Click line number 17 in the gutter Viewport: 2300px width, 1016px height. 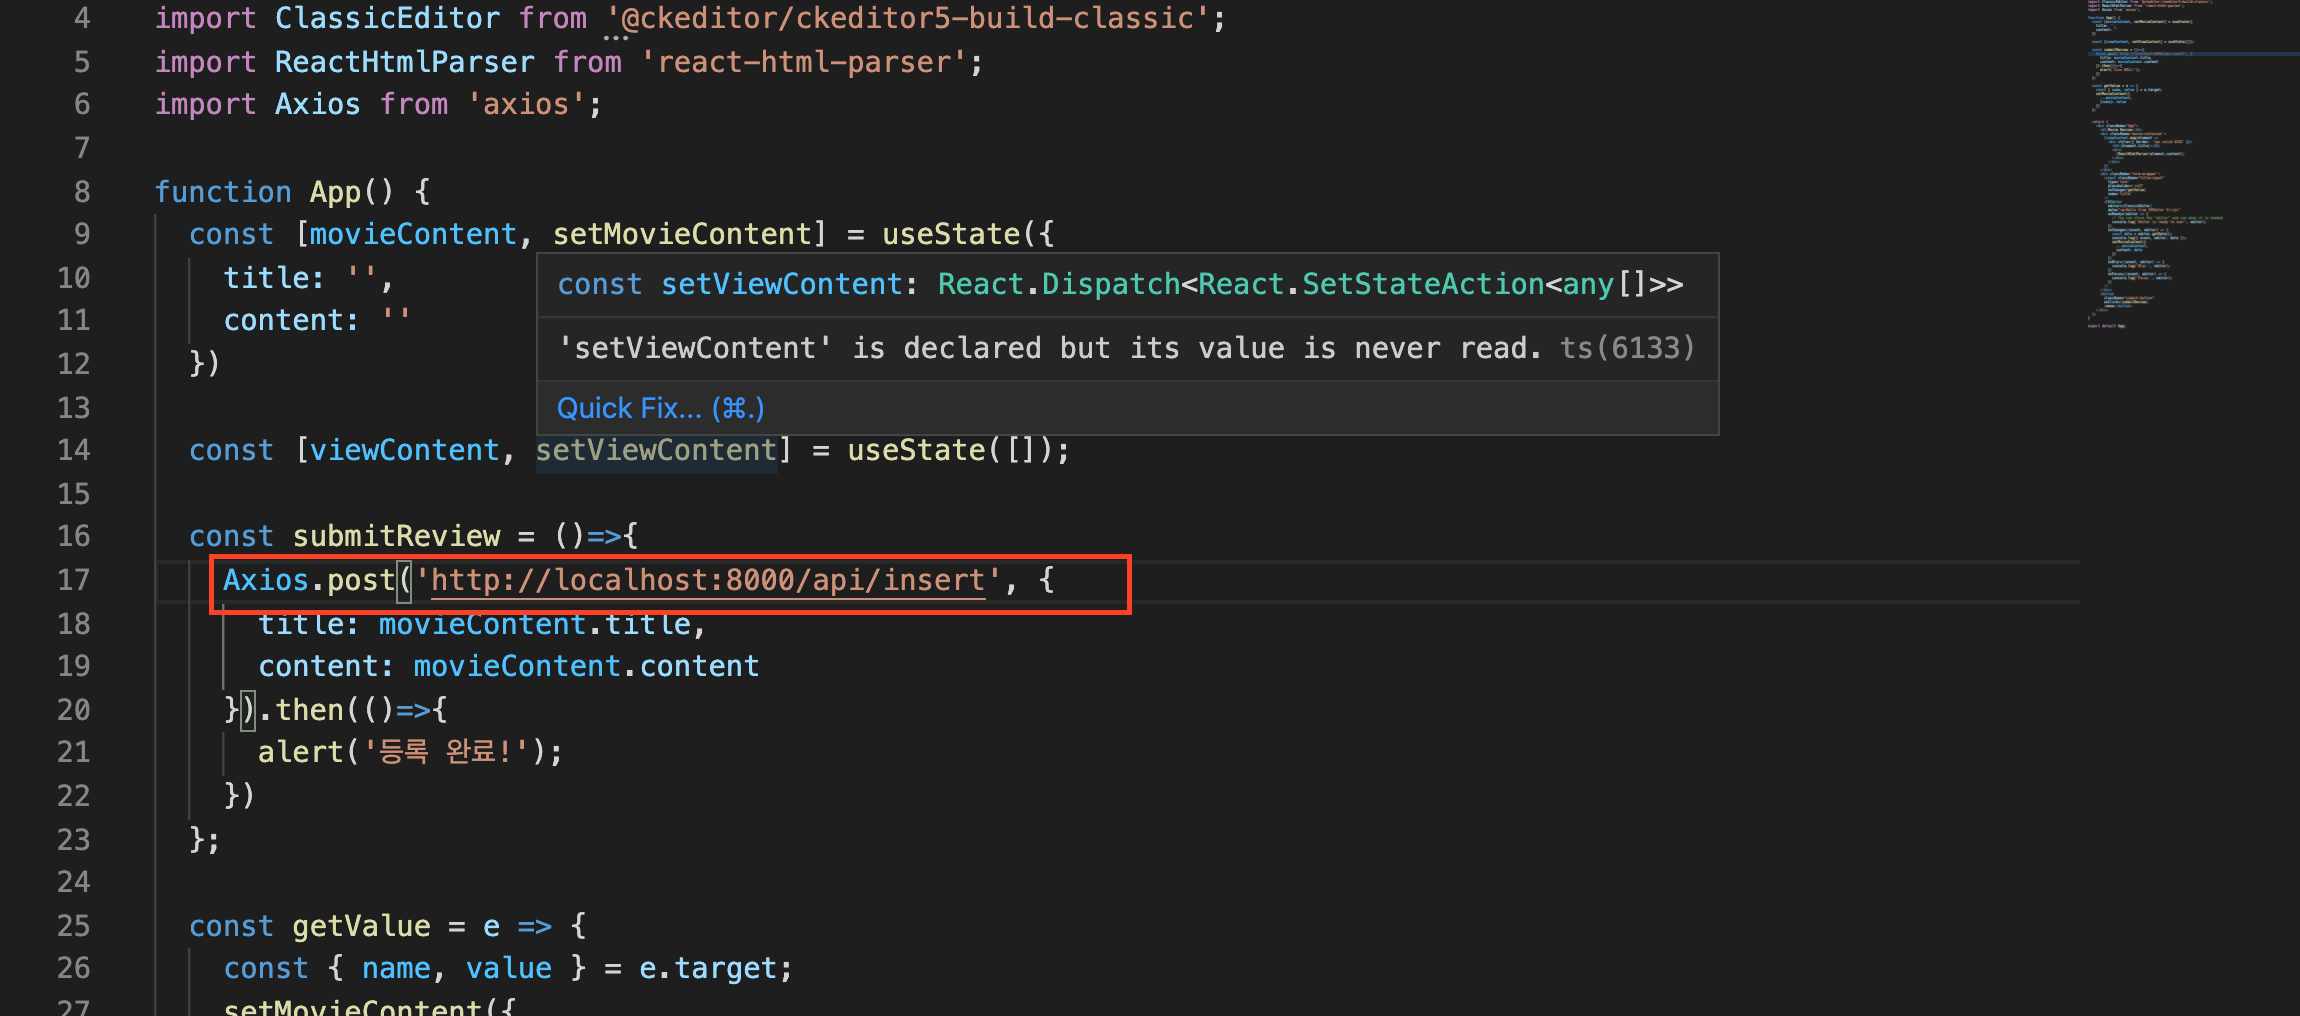(73, 580)
